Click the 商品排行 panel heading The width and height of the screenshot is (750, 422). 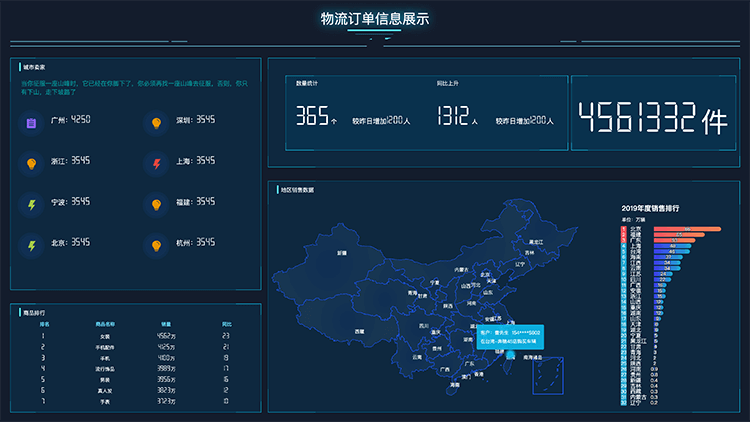point(34,313)
